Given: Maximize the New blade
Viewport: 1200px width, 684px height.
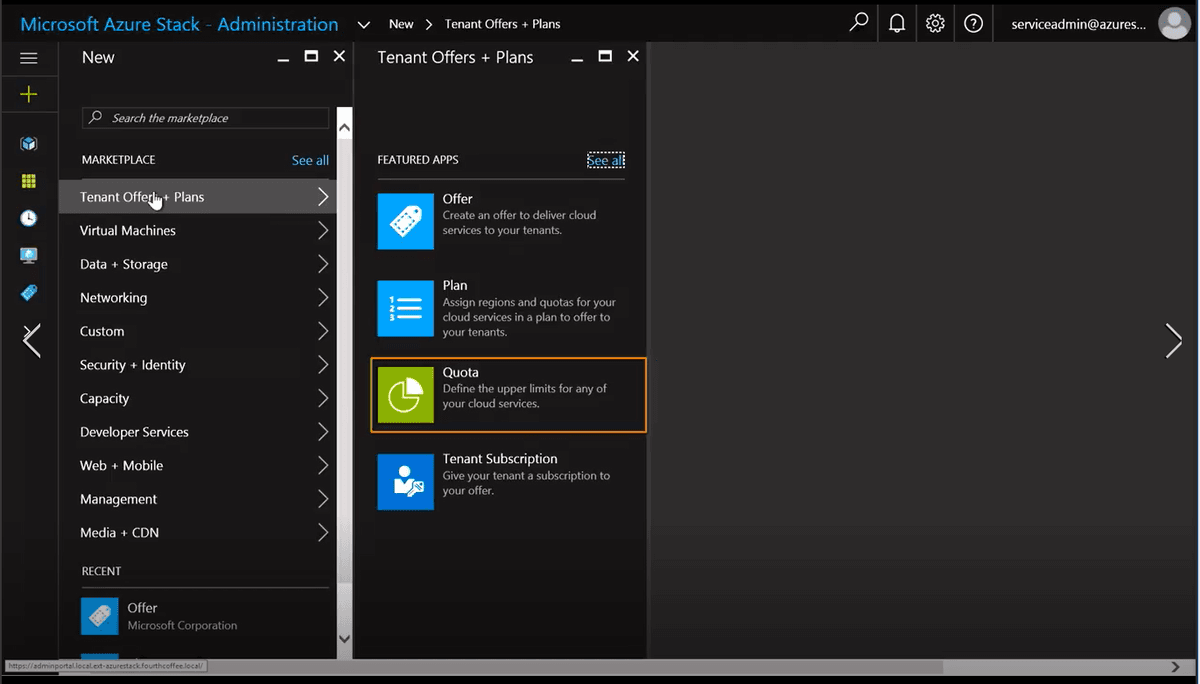Looking at the screenshot, I should coord(311,57).
